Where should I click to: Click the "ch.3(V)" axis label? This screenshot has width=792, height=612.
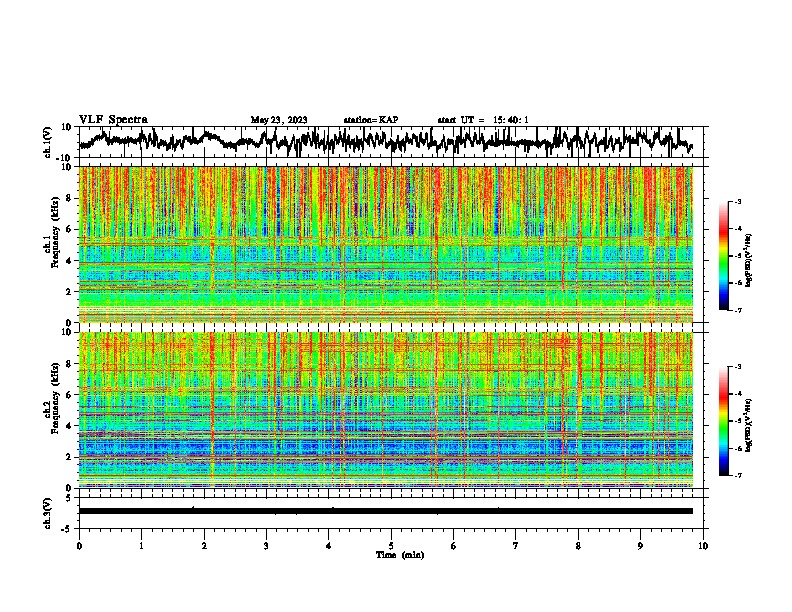tap(48, 513)
